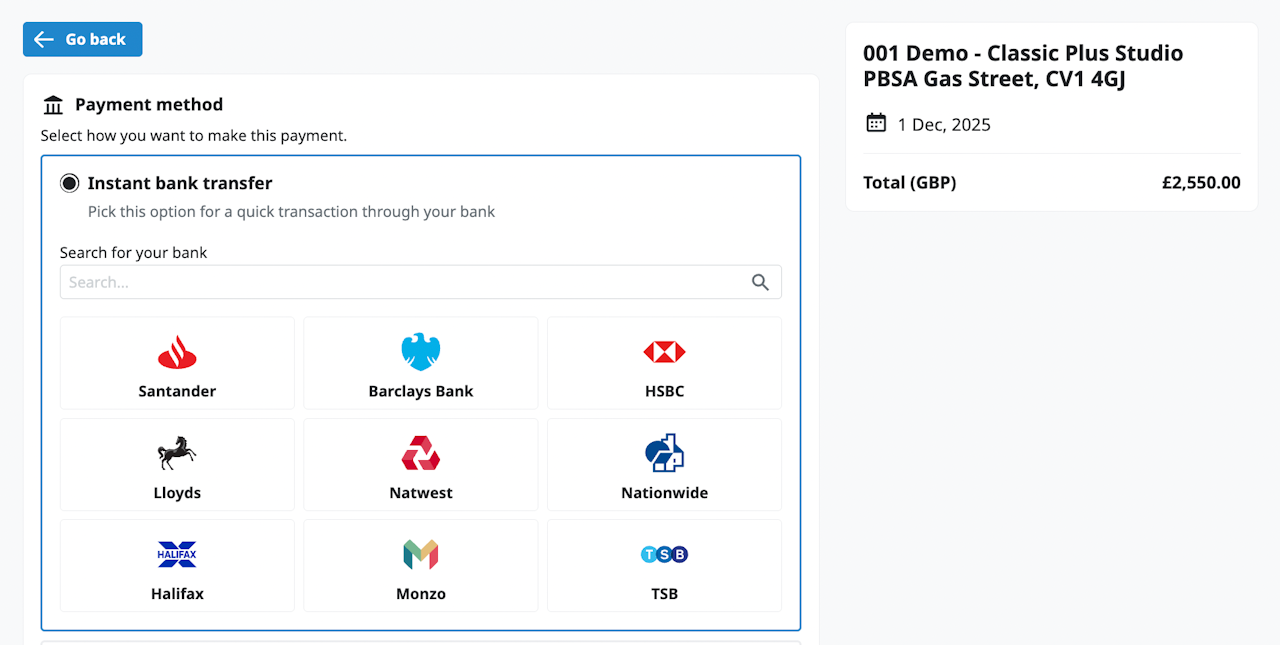Click the TSB circles logo
This screenshot has width=1280, height=645.
664,554
